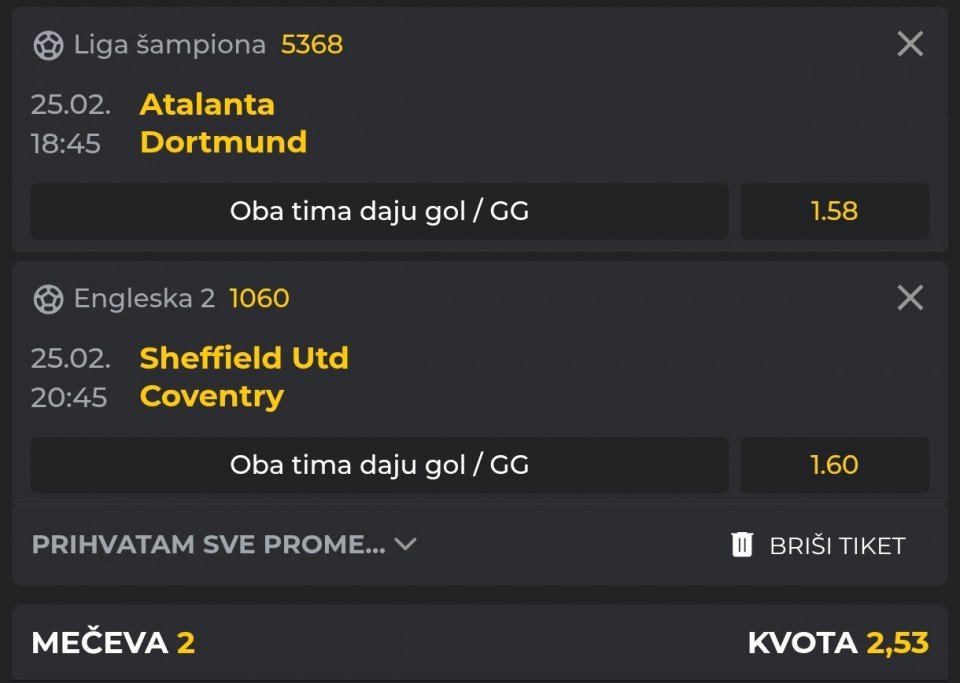Open the Coventry team name
The width and height of the screenshot is (960, 683).
coord(212,396)
